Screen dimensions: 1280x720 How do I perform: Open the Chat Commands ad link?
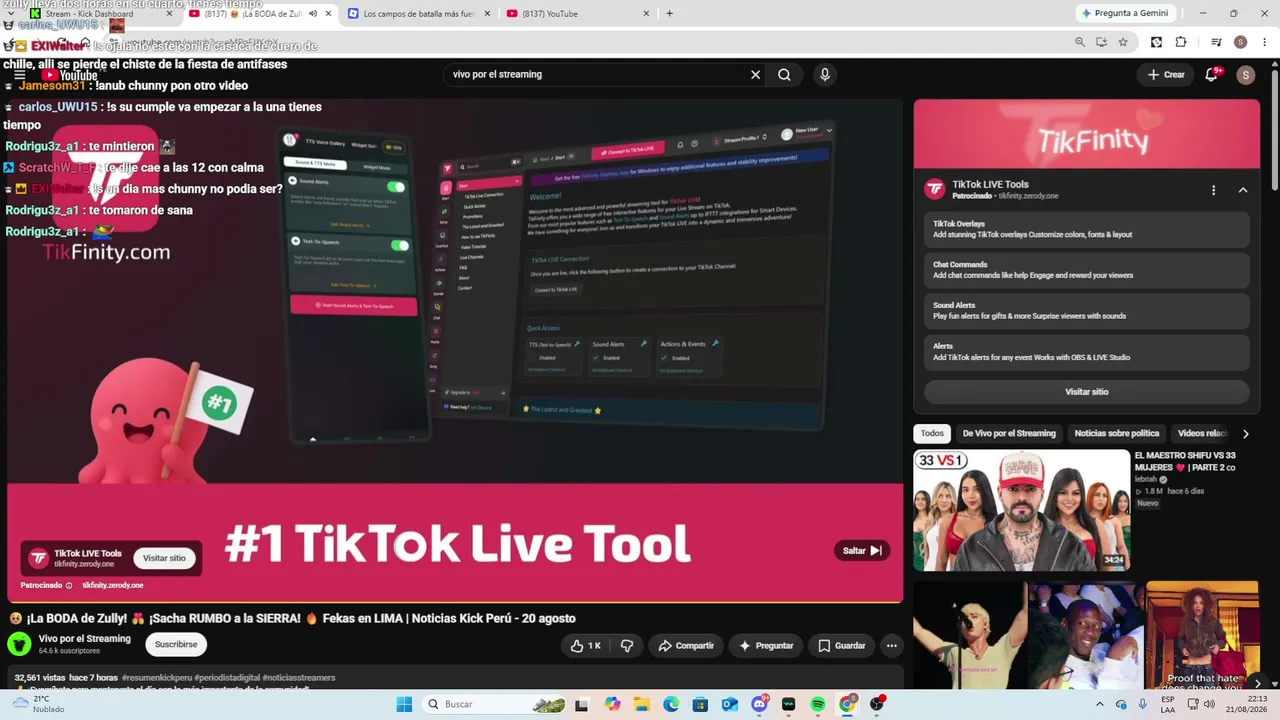pyautogui.click(x=1087, y=270)
